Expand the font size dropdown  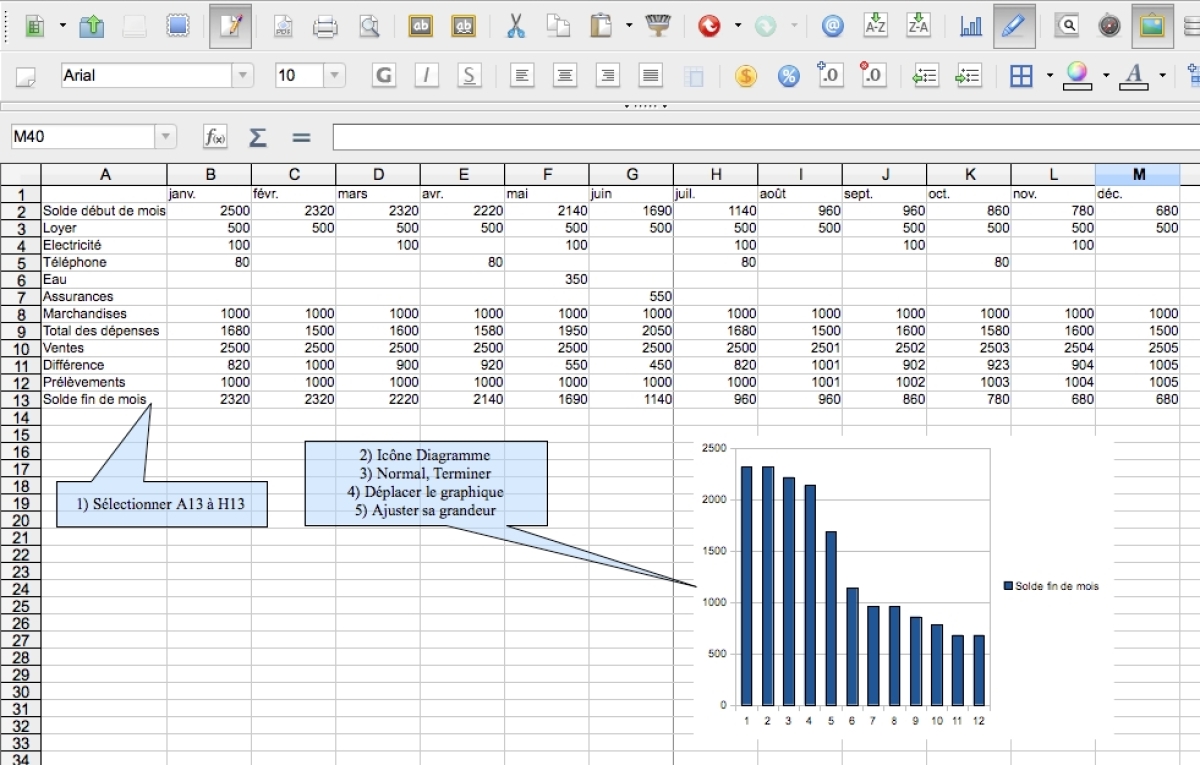pyautogui.click(x=333, y=75)
